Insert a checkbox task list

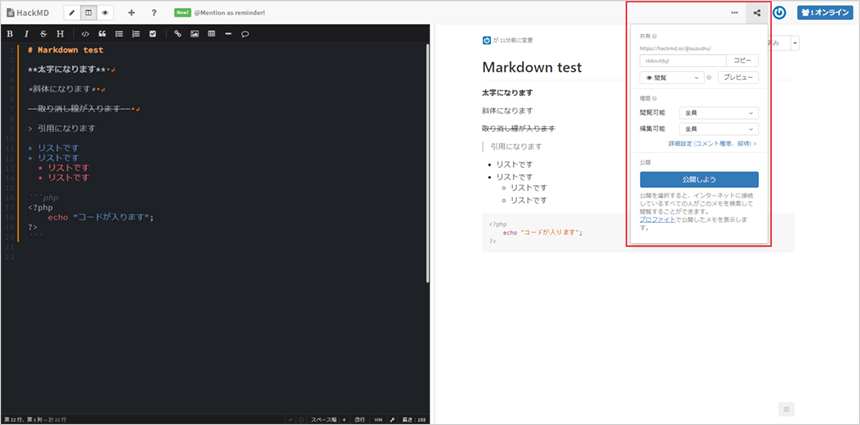152,33
